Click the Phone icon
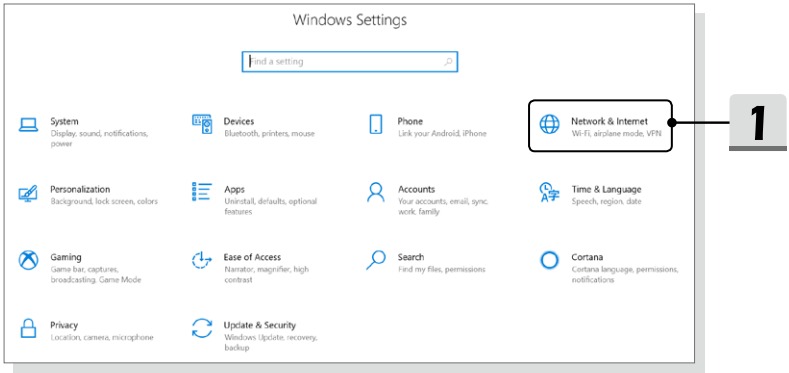 (x=375, y=124)
